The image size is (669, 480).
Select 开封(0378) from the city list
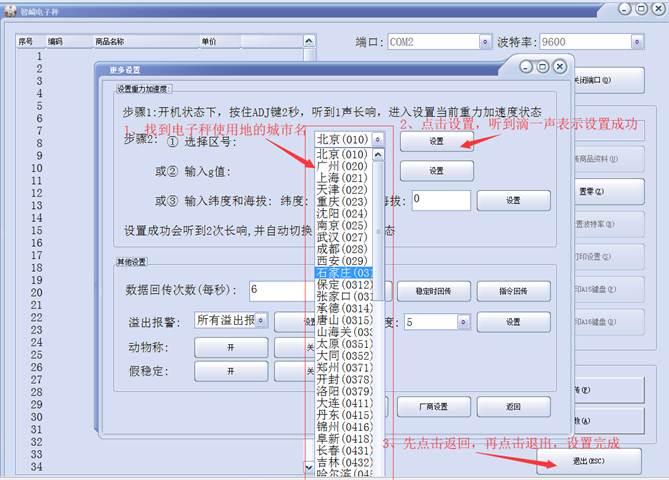pyautogui.click(x=343, y=379)
